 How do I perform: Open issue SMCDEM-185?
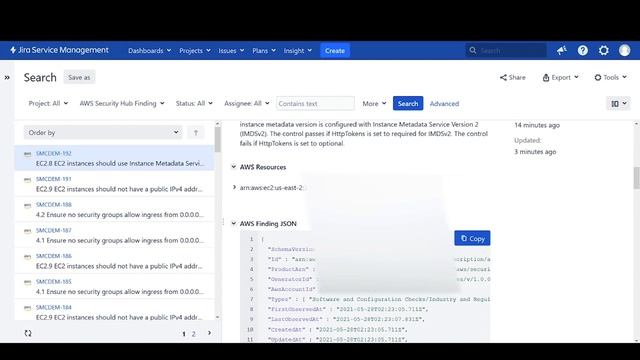pyautogui.click(x=53, y=282)
